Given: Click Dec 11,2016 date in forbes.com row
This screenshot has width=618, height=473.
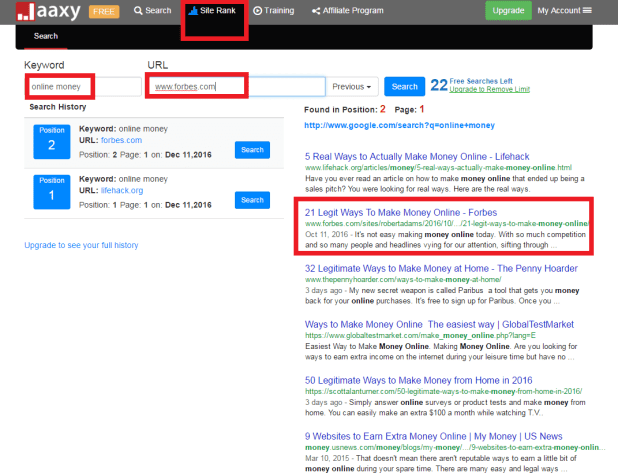Looking at the screenshot, I should 188,155.
